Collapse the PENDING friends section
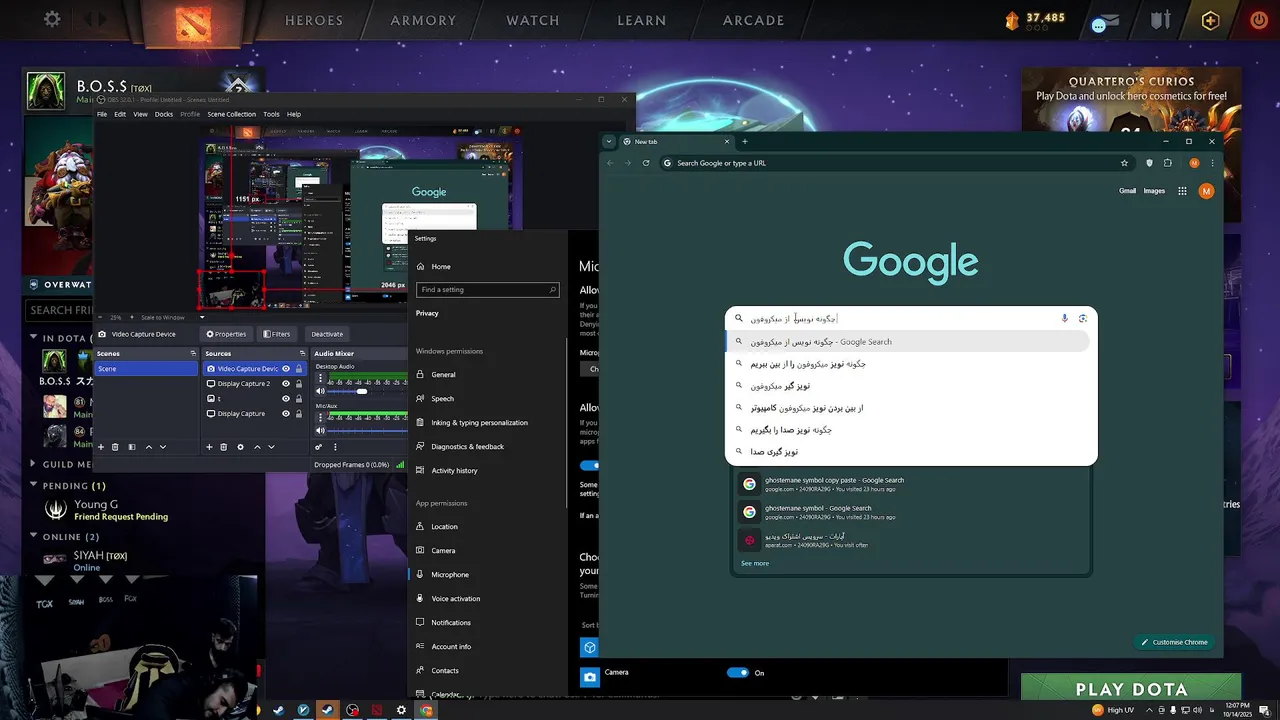The width and height of the screenshot is (1280, 720). [x=33, y=485]
